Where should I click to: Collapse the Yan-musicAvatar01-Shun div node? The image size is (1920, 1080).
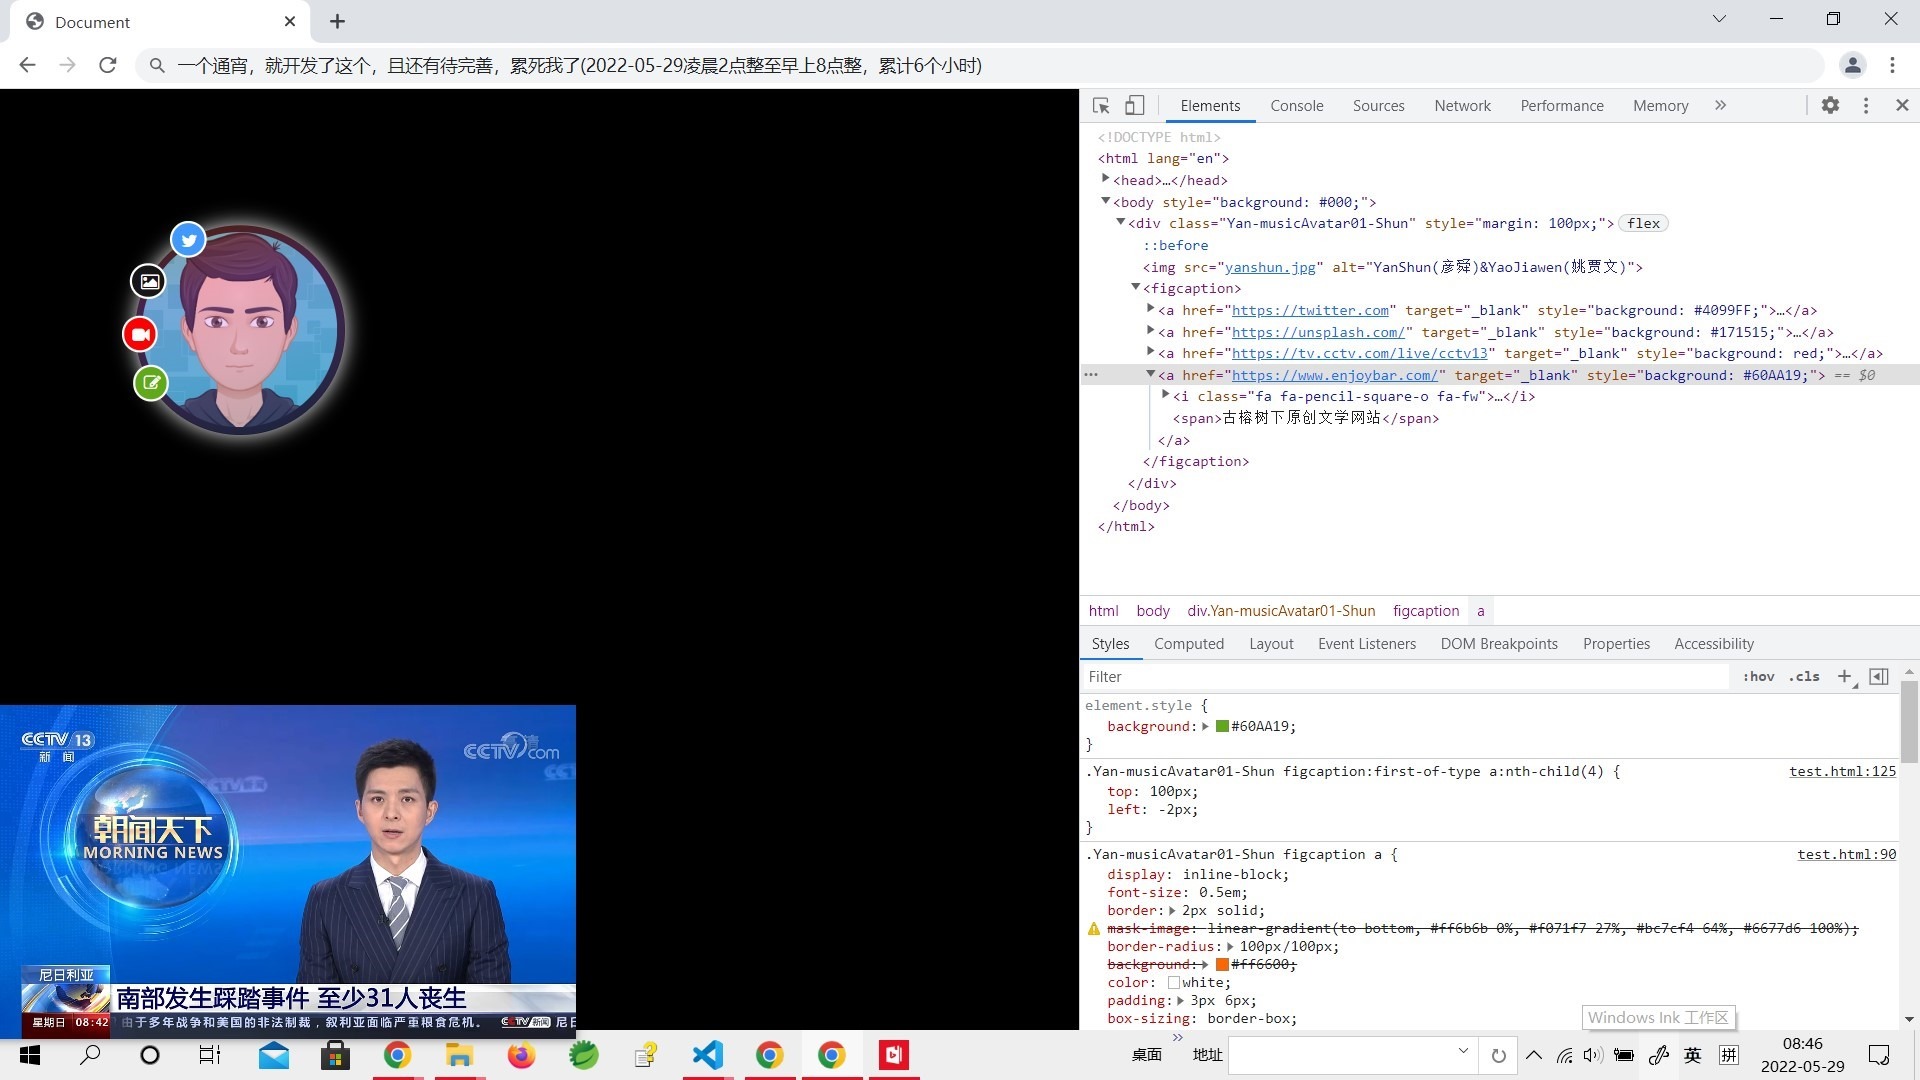(1120, 222)
